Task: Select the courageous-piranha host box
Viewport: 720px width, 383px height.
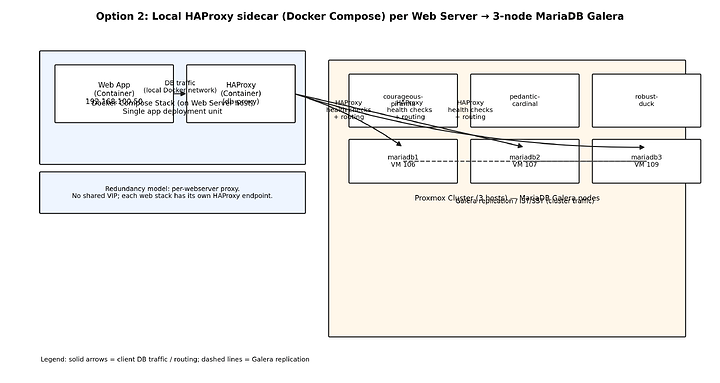Action: pyautogui.click(x=403, y=101)
